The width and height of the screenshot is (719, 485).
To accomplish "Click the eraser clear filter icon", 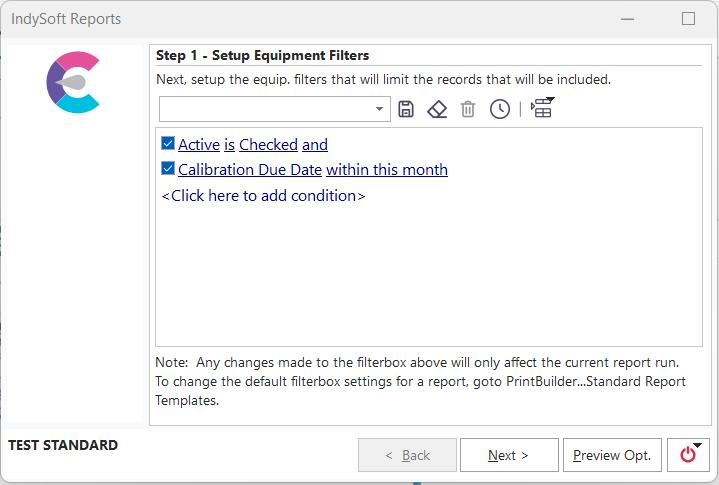I will click(437, 109).
